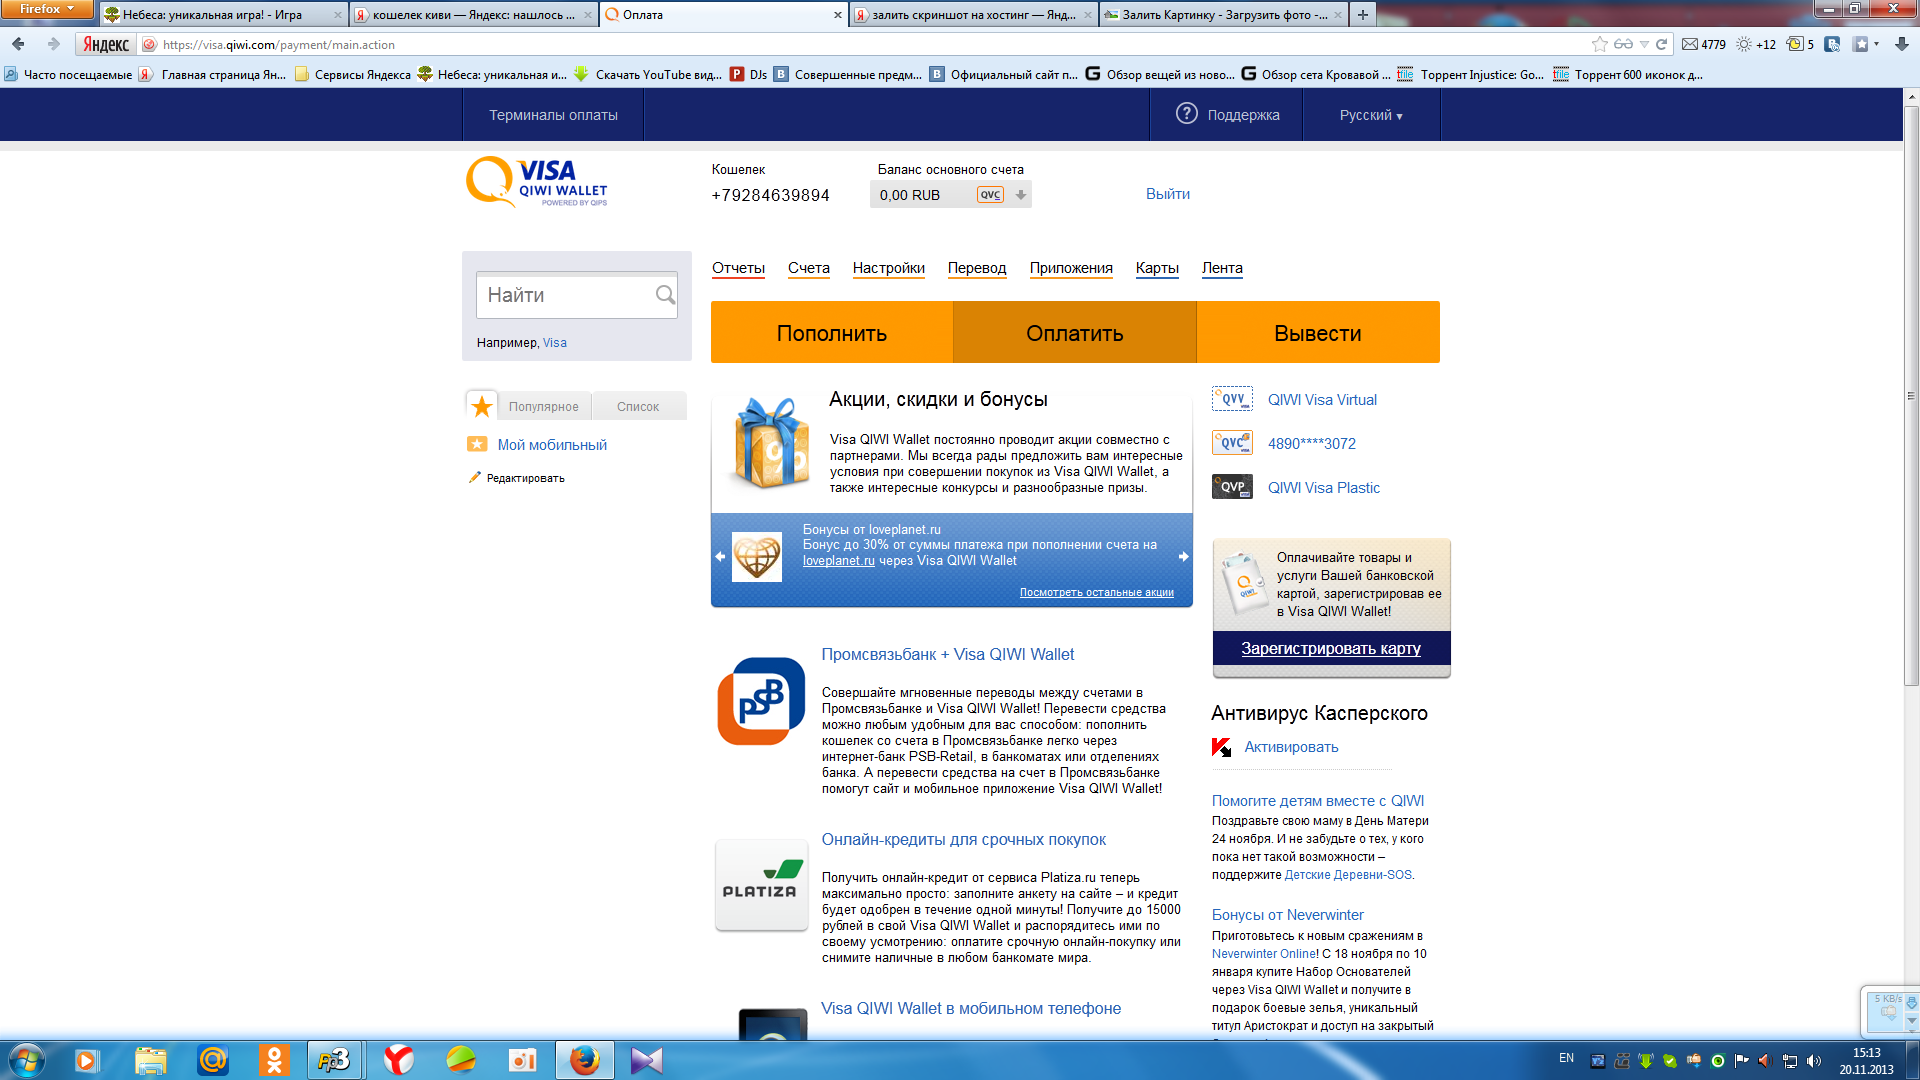Screen dimensions: 1920x1080
Task: Click the weather widget showing +12
Action: [1756, 44]
